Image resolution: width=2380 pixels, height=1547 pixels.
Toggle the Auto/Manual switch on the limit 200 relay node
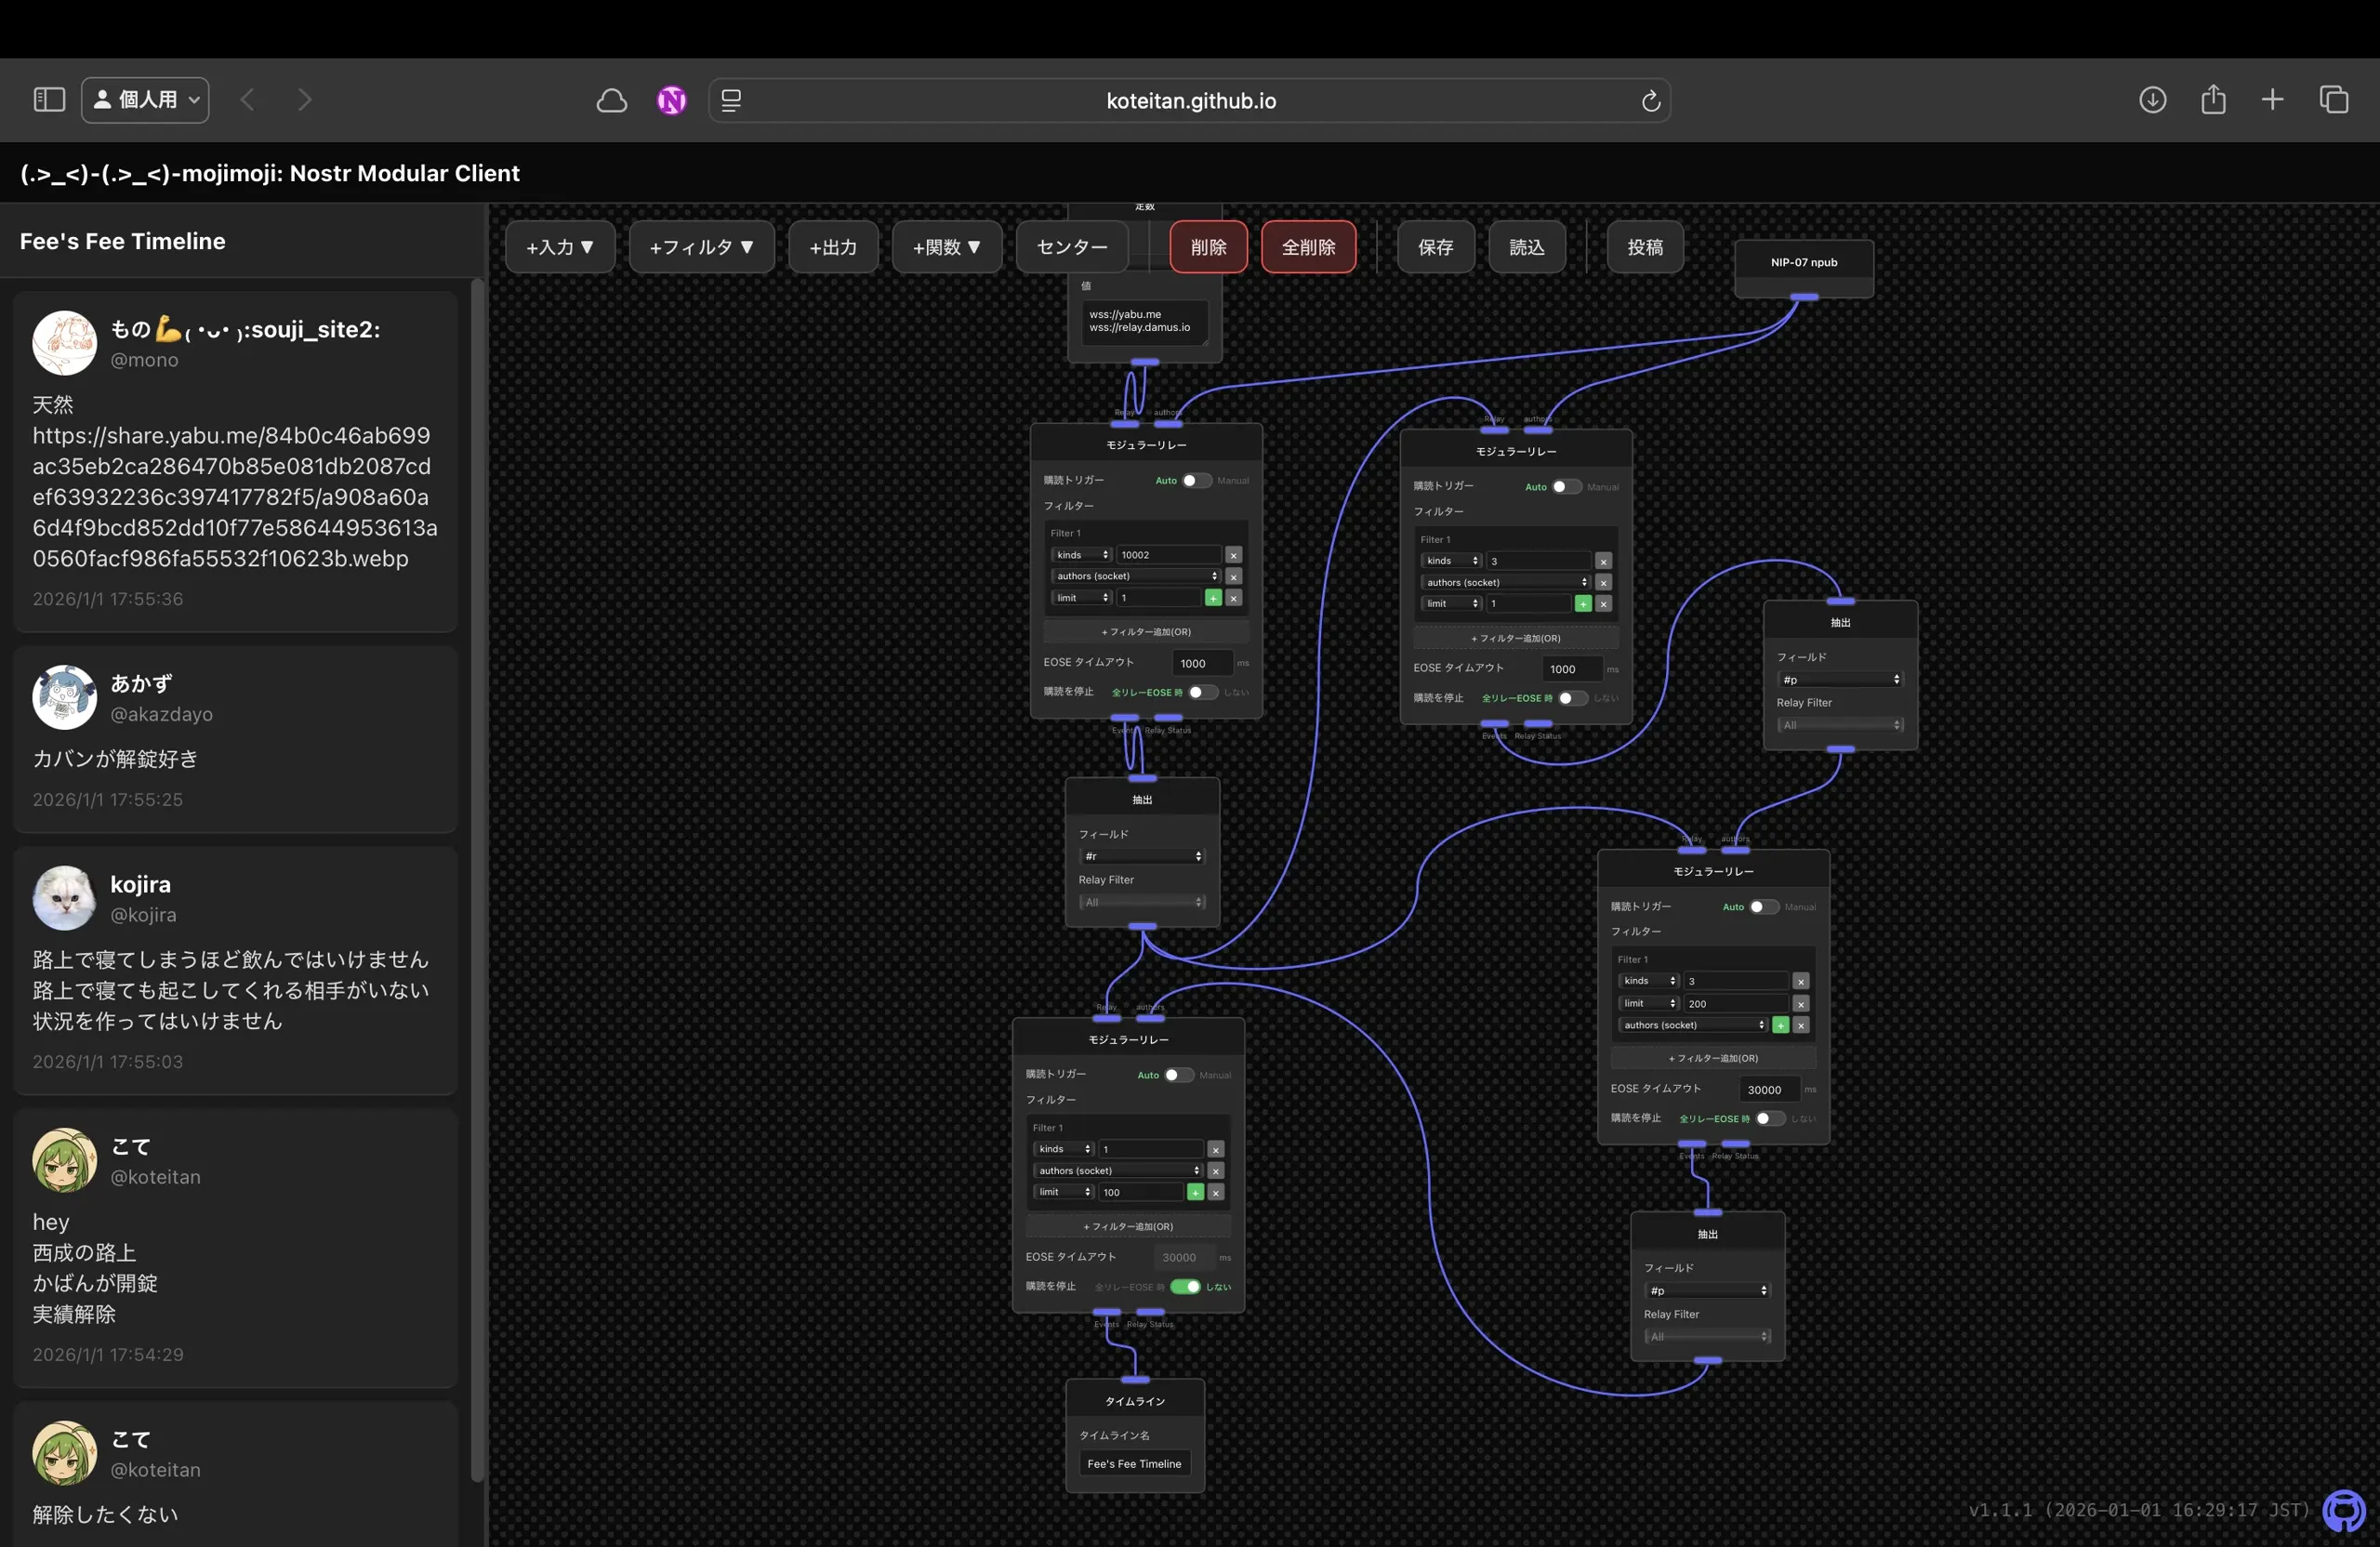coord(1763,907)
